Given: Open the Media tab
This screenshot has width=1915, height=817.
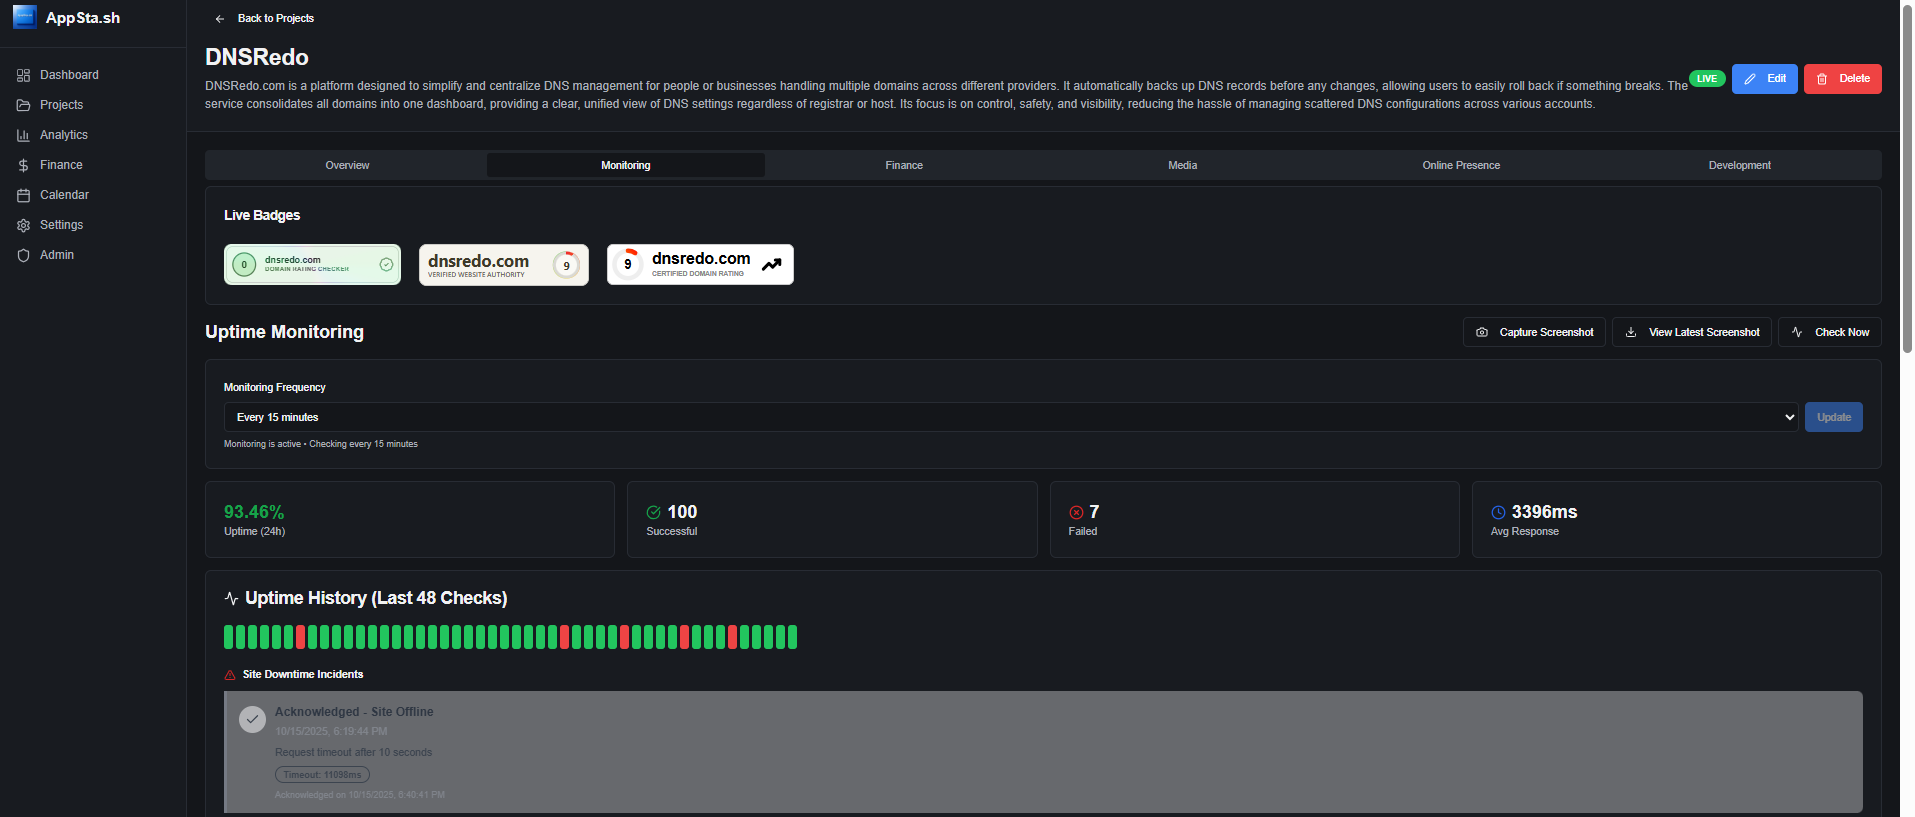Looking at the screenshot, I should point(1183,165).
